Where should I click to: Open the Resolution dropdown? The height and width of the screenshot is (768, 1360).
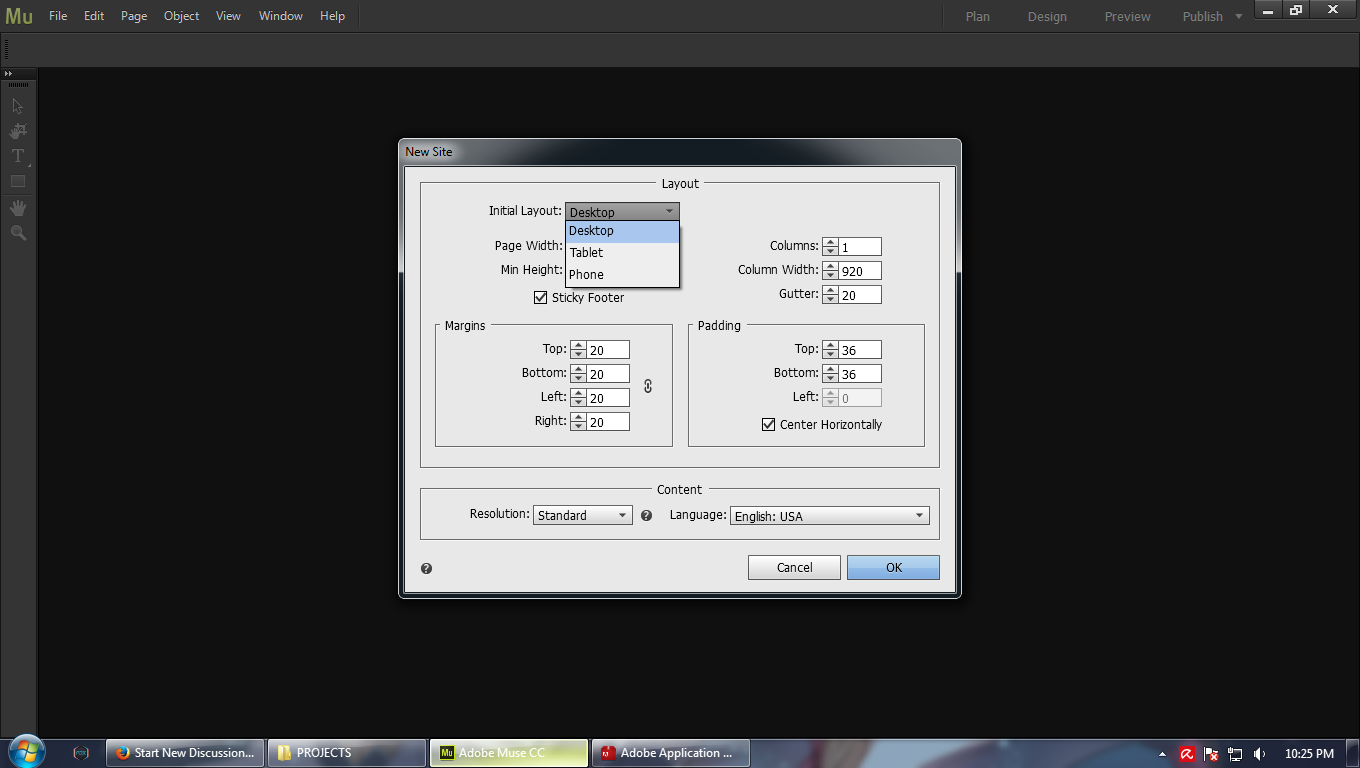click(x=583, y=516)
